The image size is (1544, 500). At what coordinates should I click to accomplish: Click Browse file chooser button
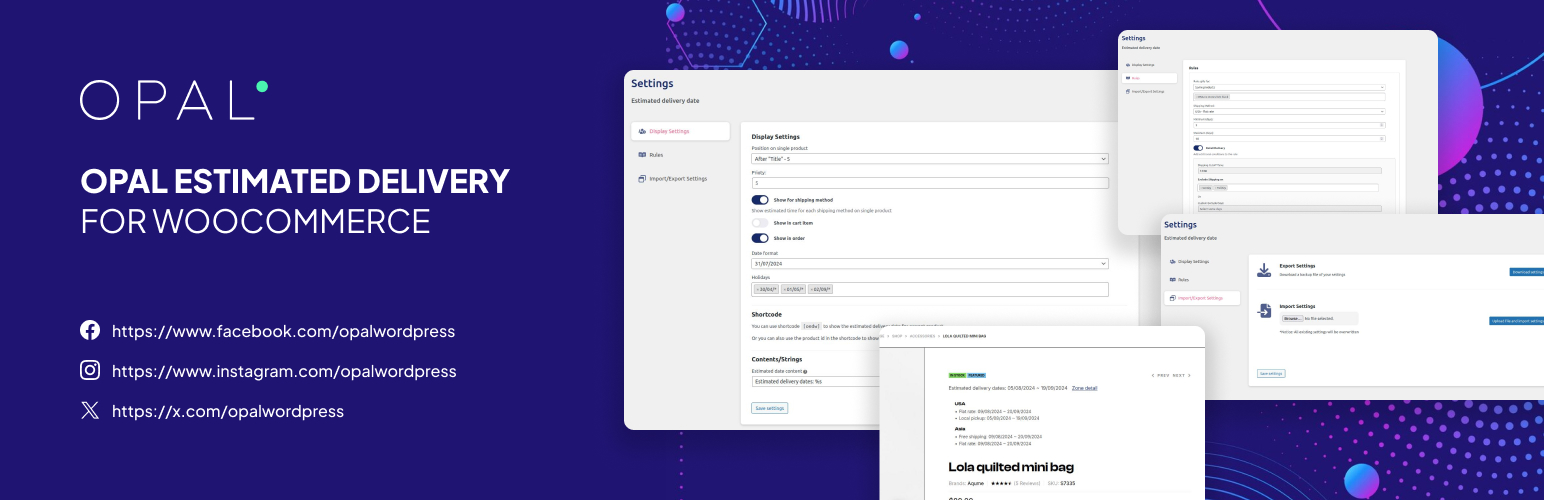click(x=1292, y=318)
